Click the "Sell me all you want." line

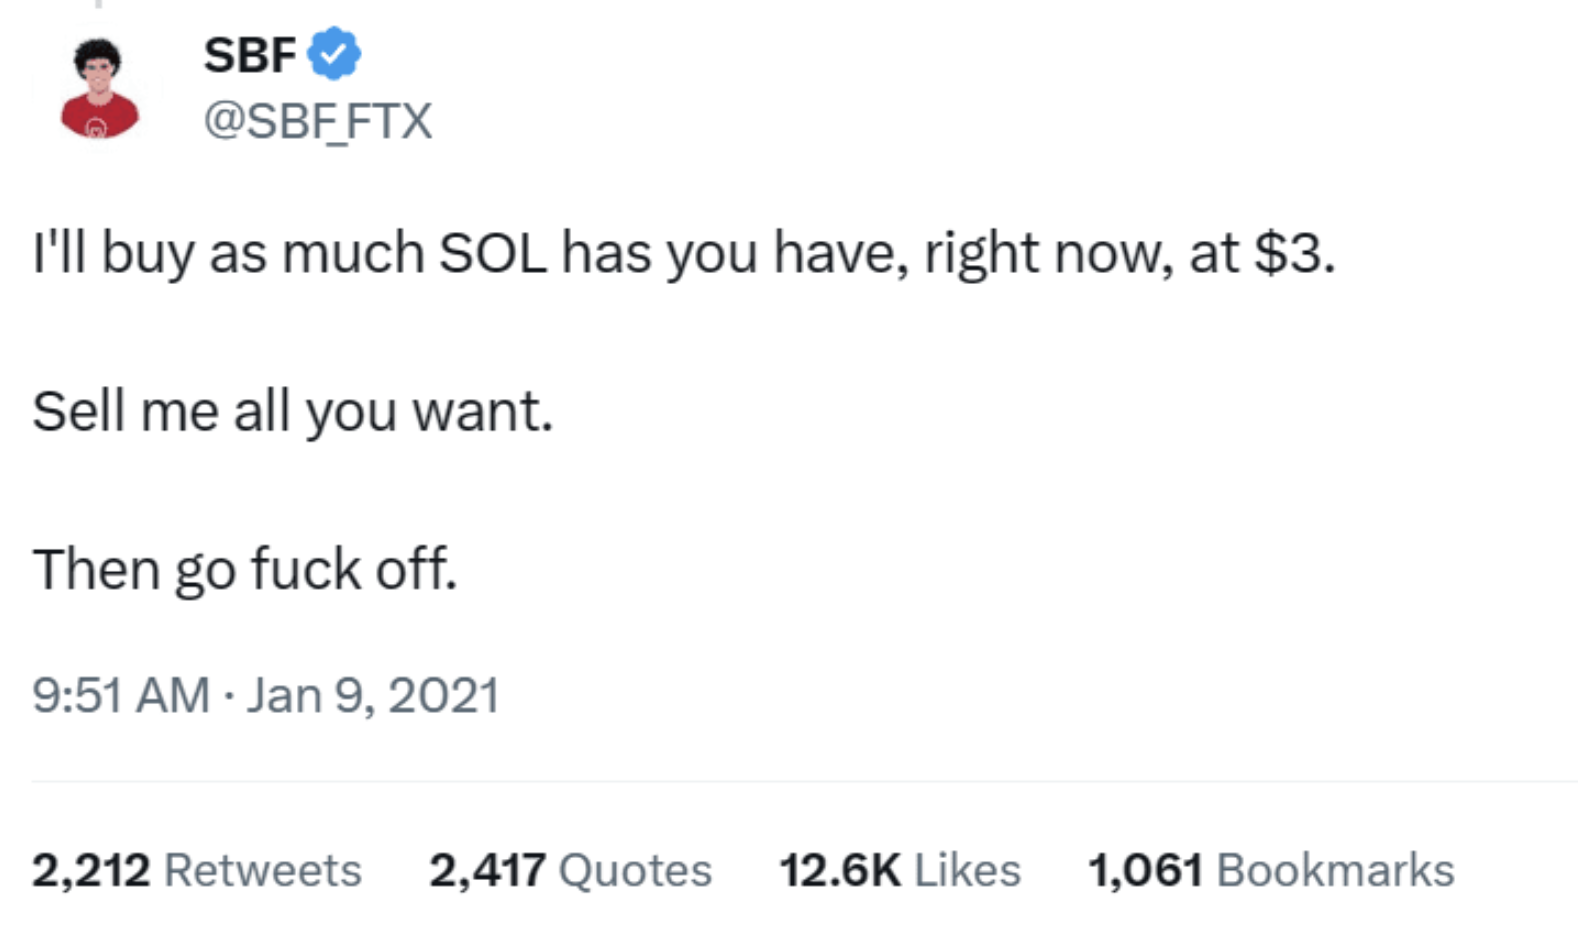(x=292, y=411)
